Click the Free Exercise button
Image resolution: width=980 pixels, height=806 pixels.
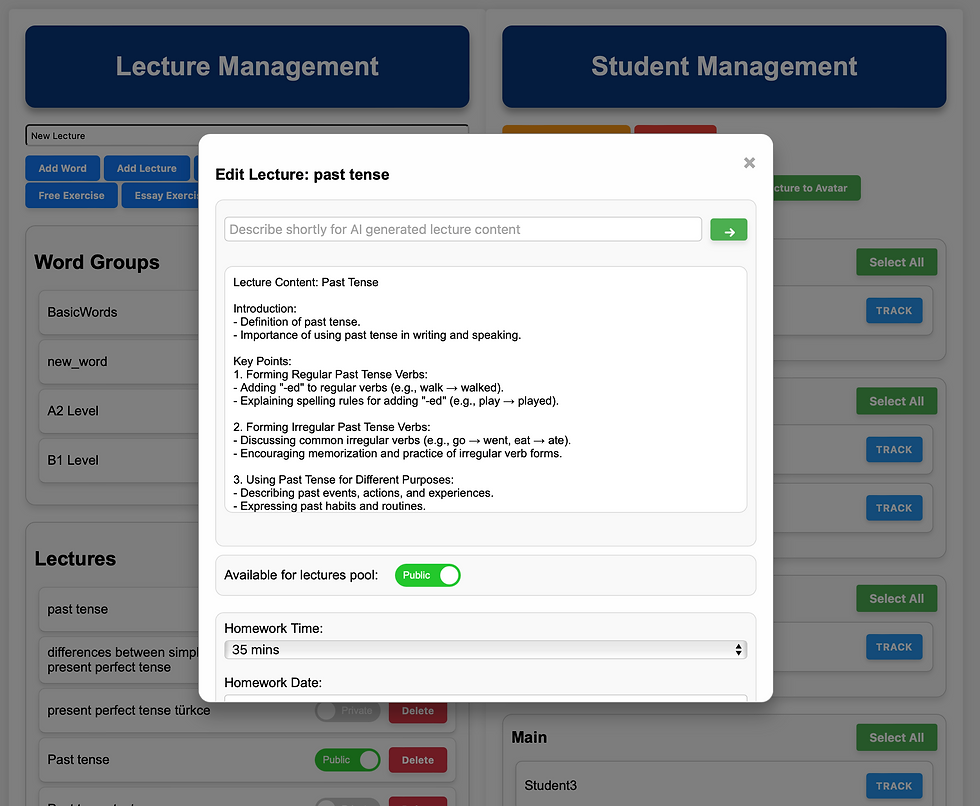tap(71, 196)
